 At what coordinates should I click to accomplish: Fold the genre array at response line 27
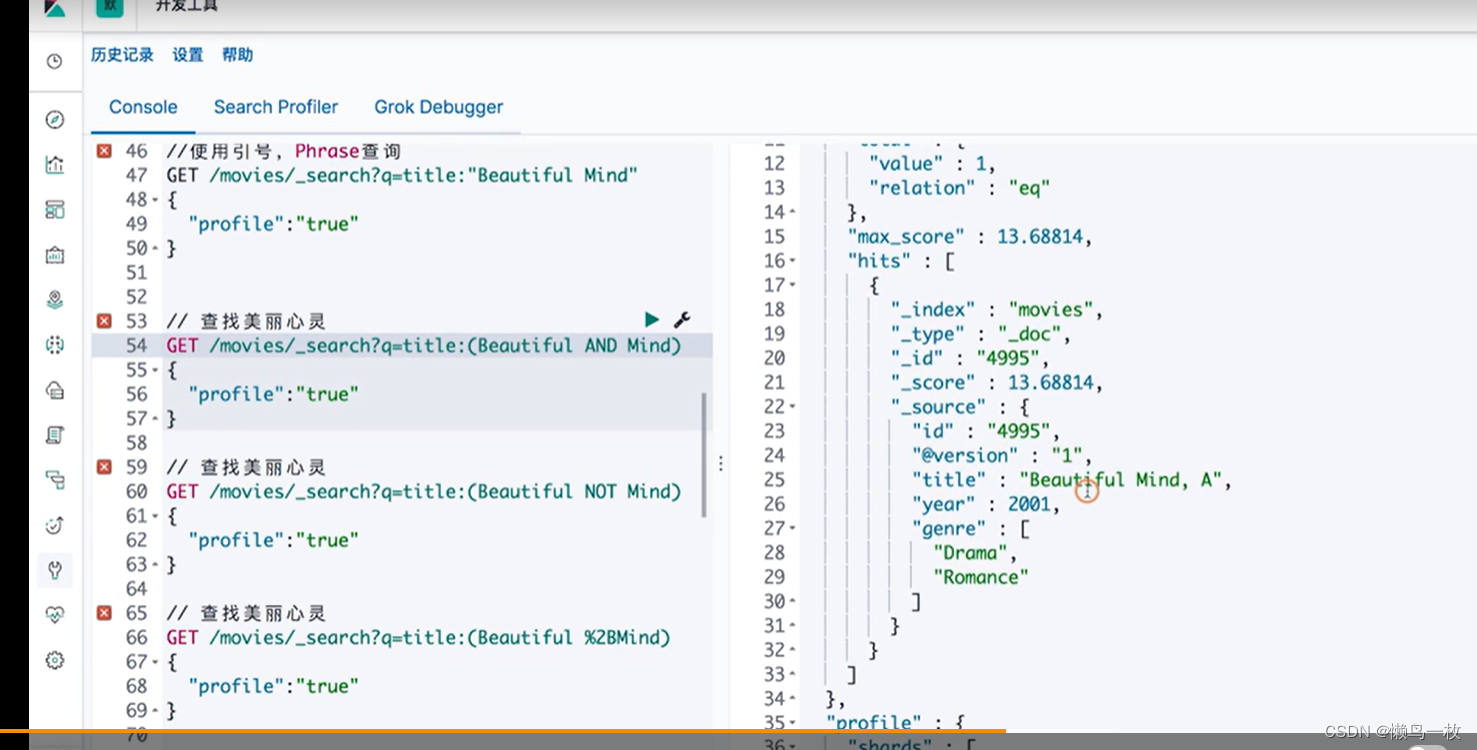[x=793, y=528]
